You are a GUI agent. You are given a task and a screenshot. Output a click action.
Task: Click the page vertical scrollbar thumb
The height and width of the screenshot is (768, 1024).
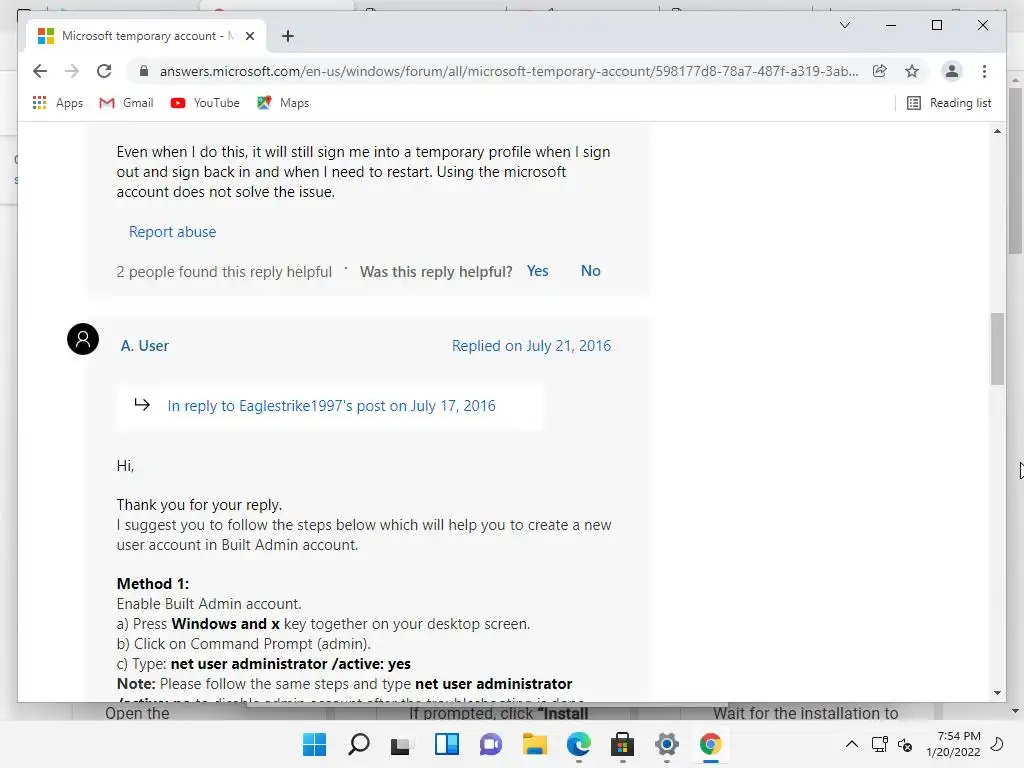997,349
